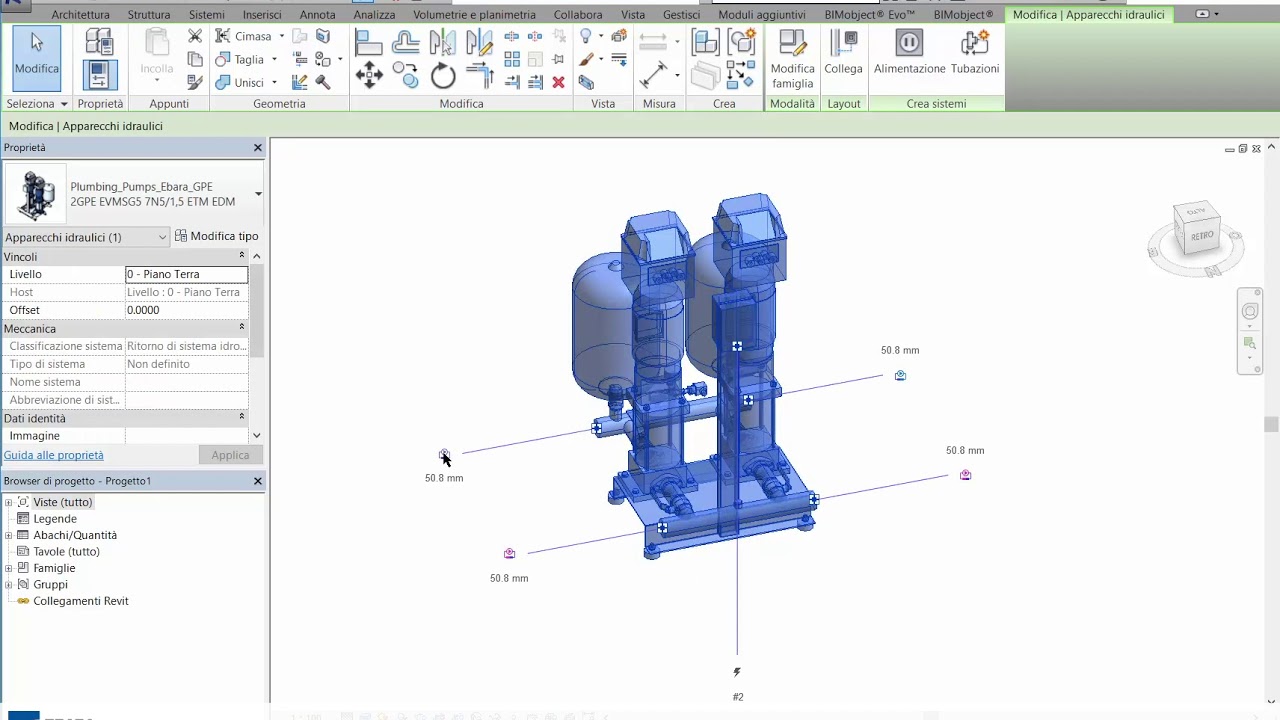Screen dimensions: 1280x720
Task: Click the upper right 50.8 mm connector symbol
Action: [x=900, y=375]
